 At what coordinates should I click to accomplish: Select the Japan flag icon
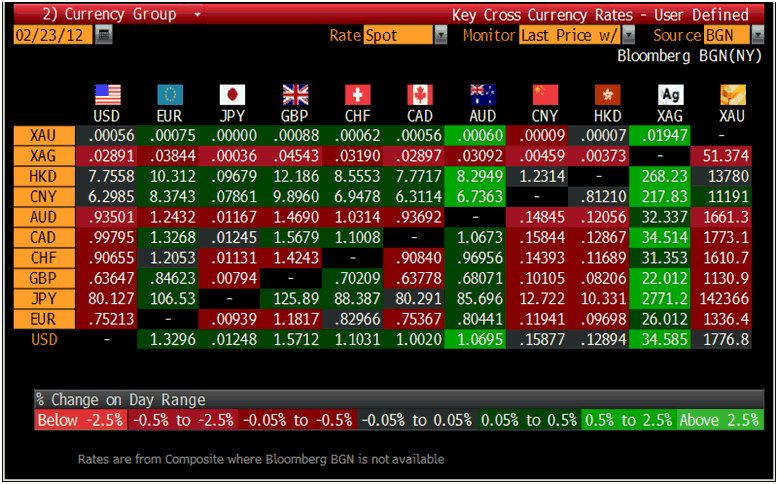(x=232, y=94)
